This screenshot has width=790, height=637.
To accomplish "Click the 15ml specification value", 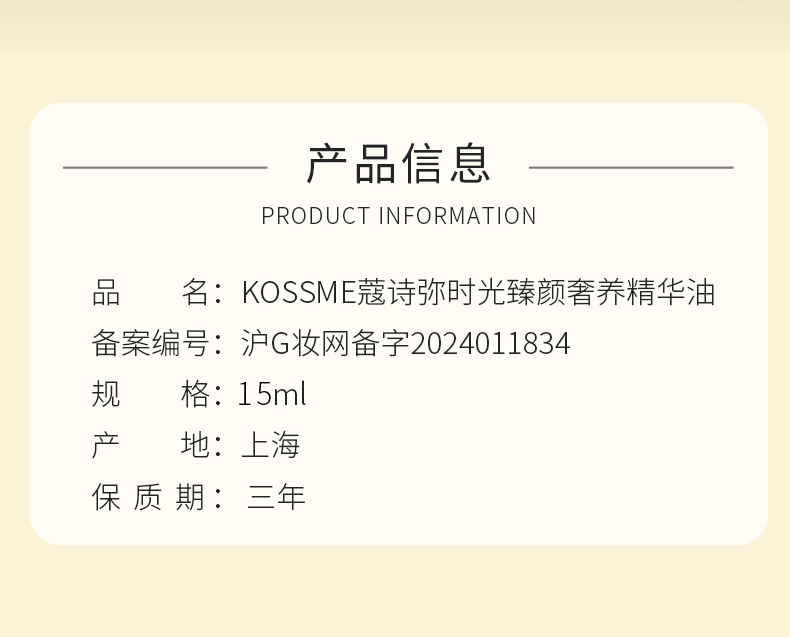I will [x=272, y=394].
